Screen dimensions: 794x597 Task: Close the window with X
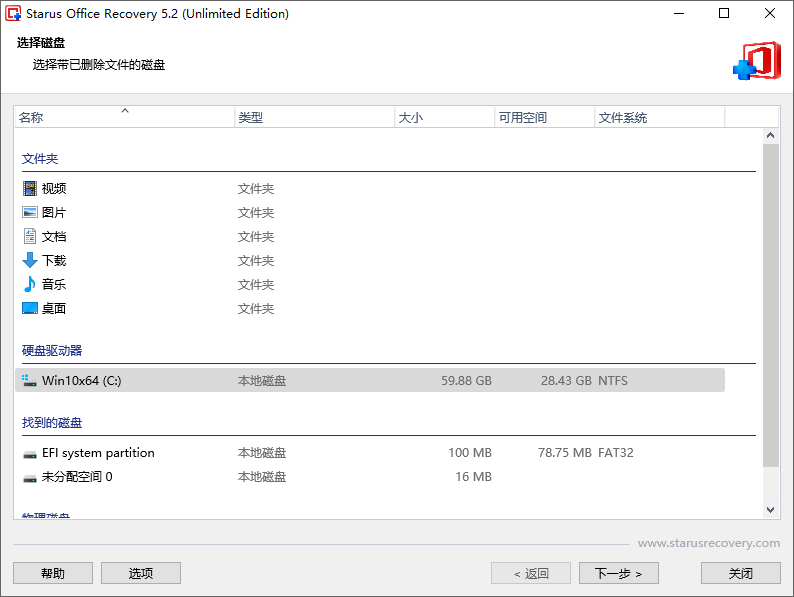click(770, 14)
